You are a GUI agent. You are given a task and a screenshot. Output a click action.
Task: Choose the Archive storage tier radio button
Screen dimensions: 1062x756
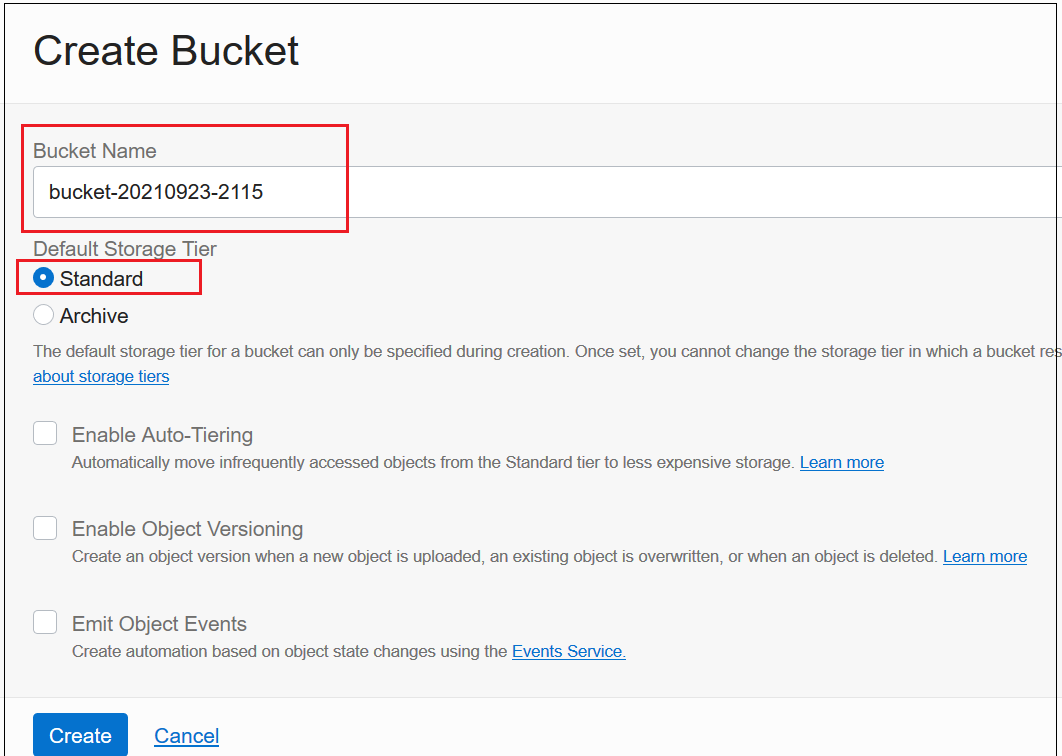[x=44, y=315]
